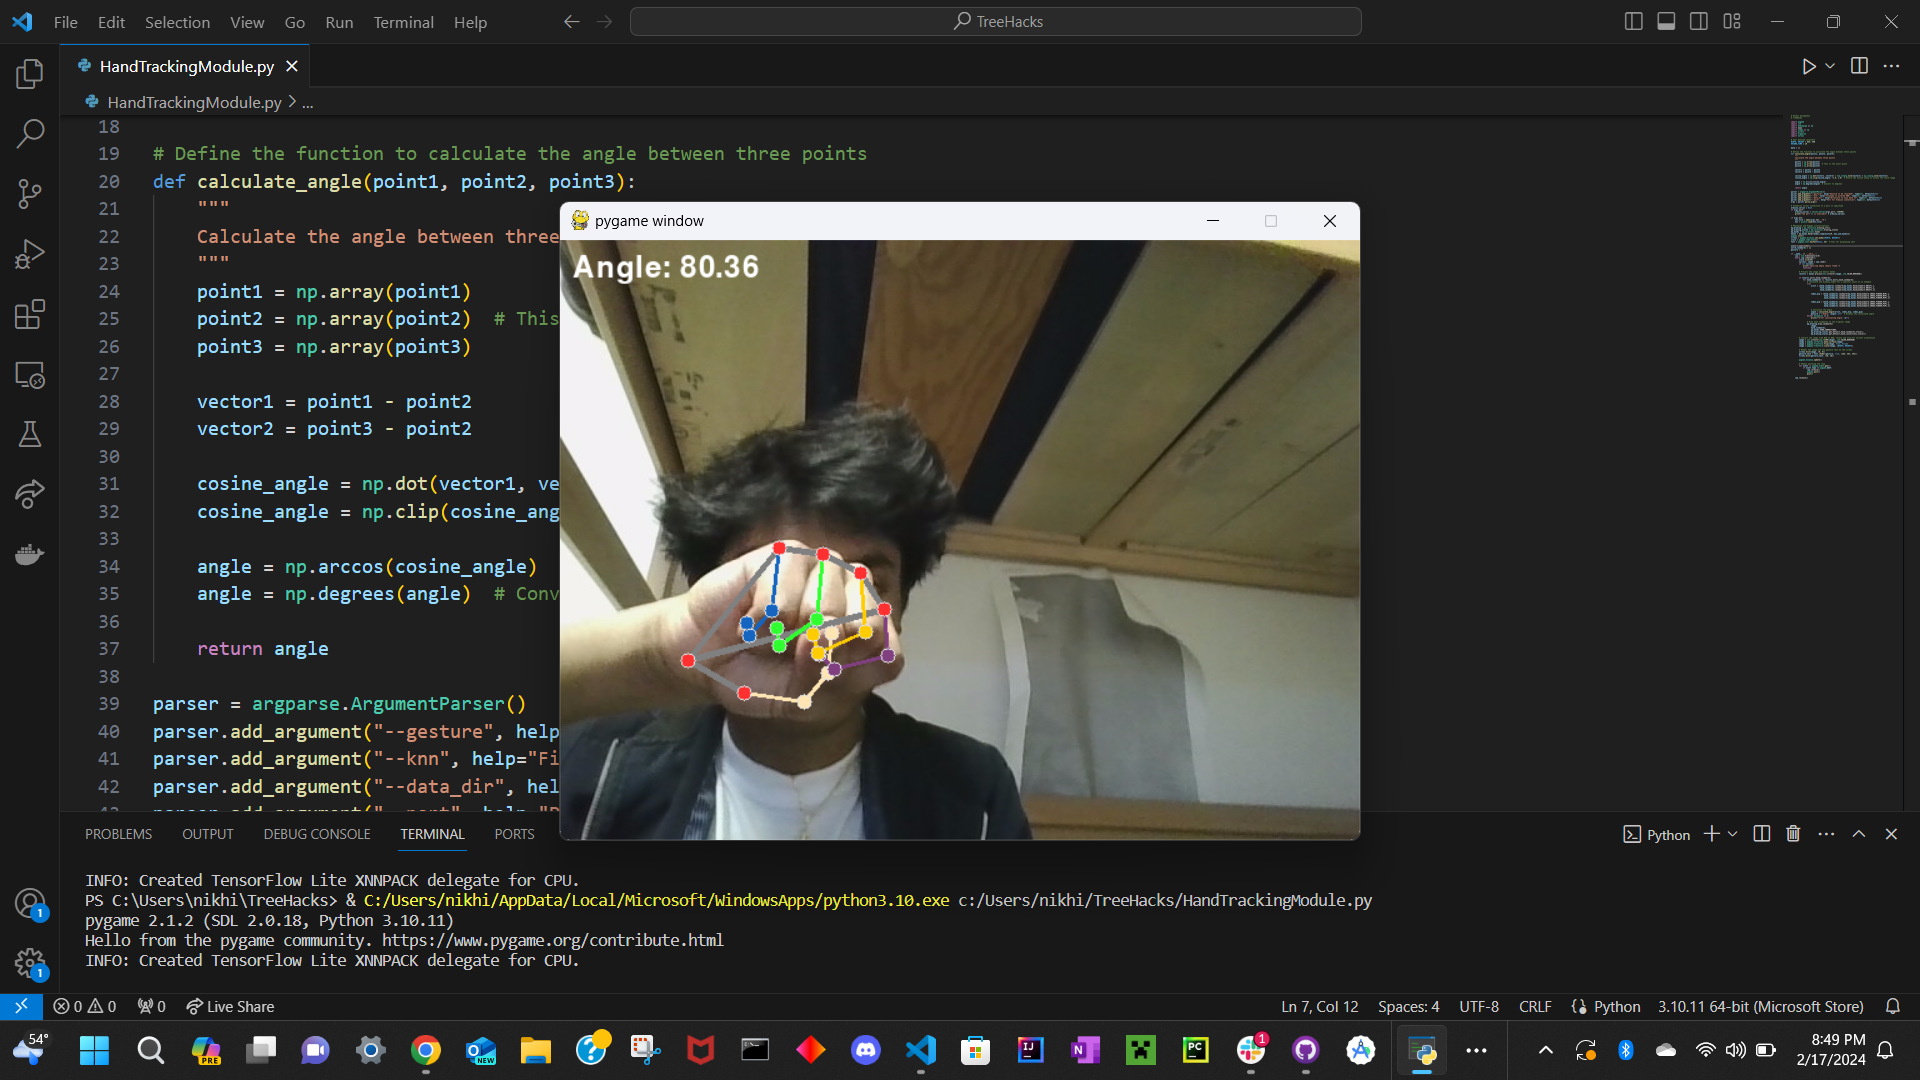Expand the new terminal launch profile dropdown
The width and height of the screenshot is (1920, 1080).
pyautogui.click(x=1733, y=834)
